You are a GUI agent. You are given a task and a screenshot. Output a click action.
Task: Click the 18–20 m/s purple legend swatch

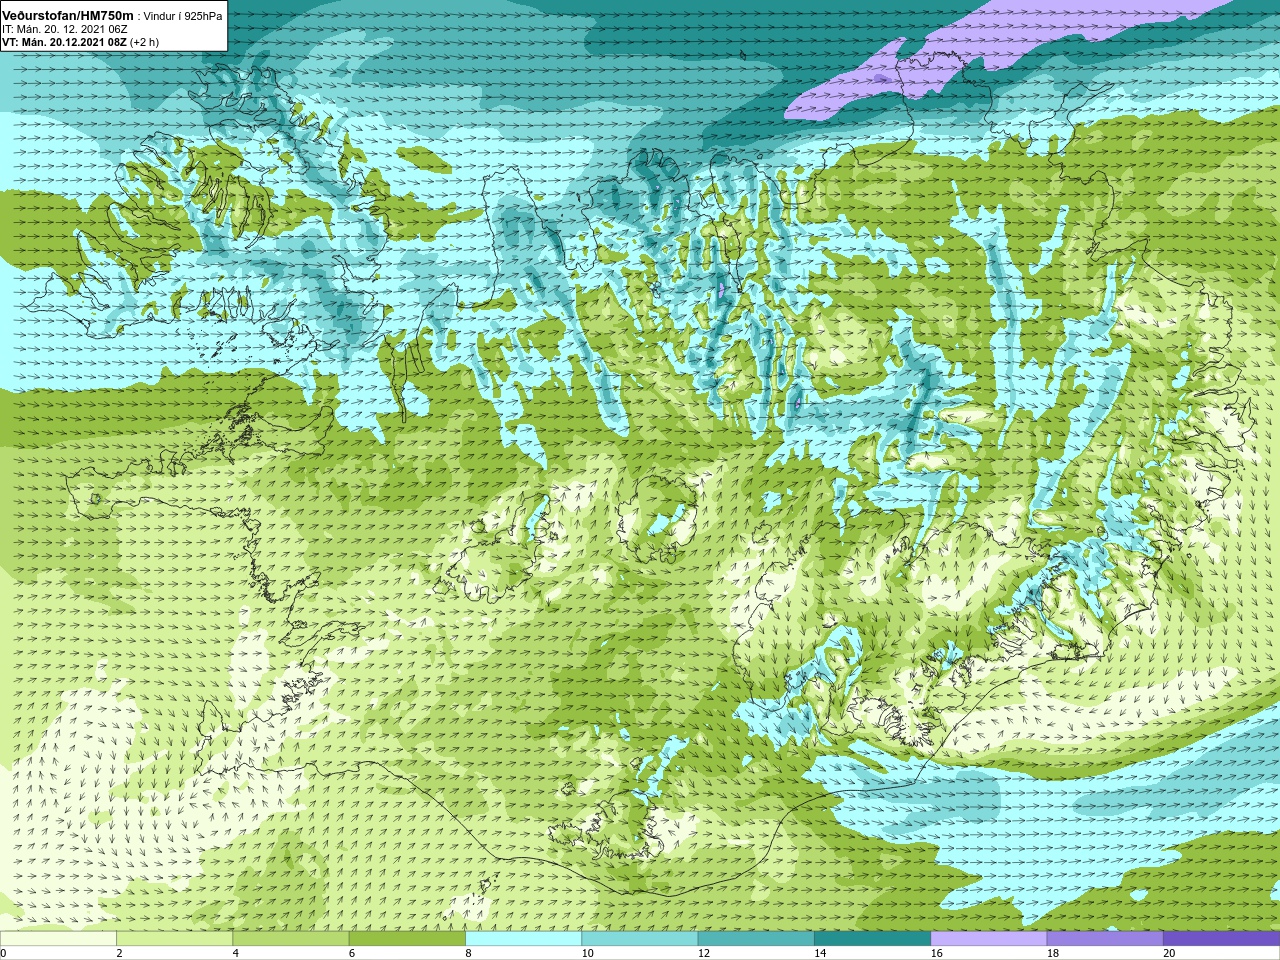point(1105,939)
